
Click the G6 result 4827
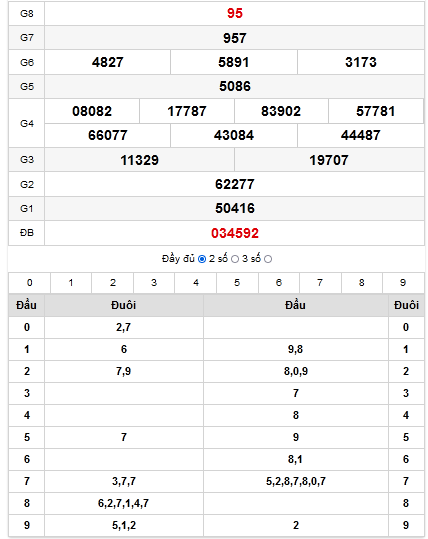point(108,62)
